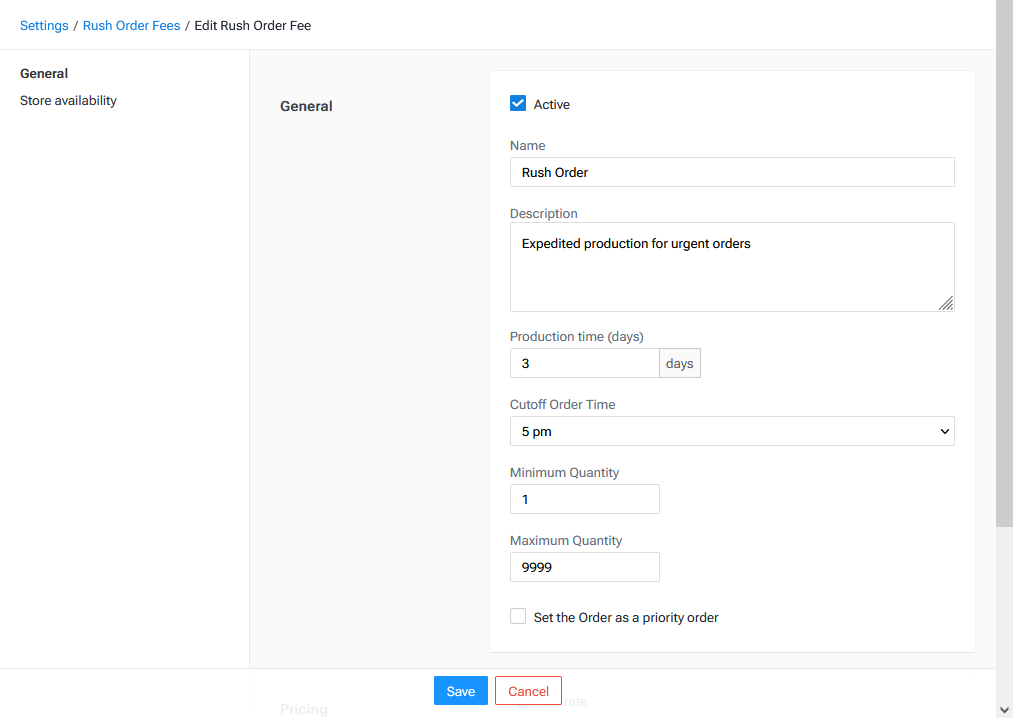The image size is (1013, 718).
Task: Click the Description text area
Action: [x=731, y=265]
